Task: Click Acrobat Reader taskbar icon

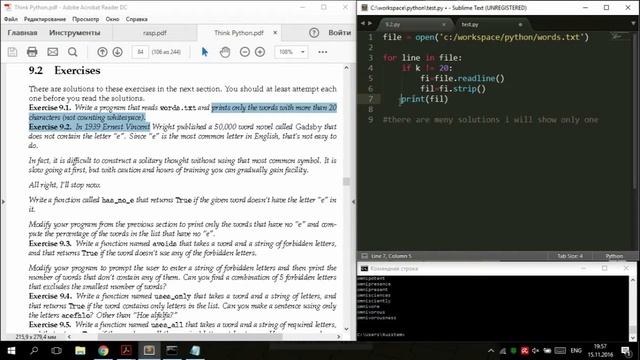Action: 126,351
